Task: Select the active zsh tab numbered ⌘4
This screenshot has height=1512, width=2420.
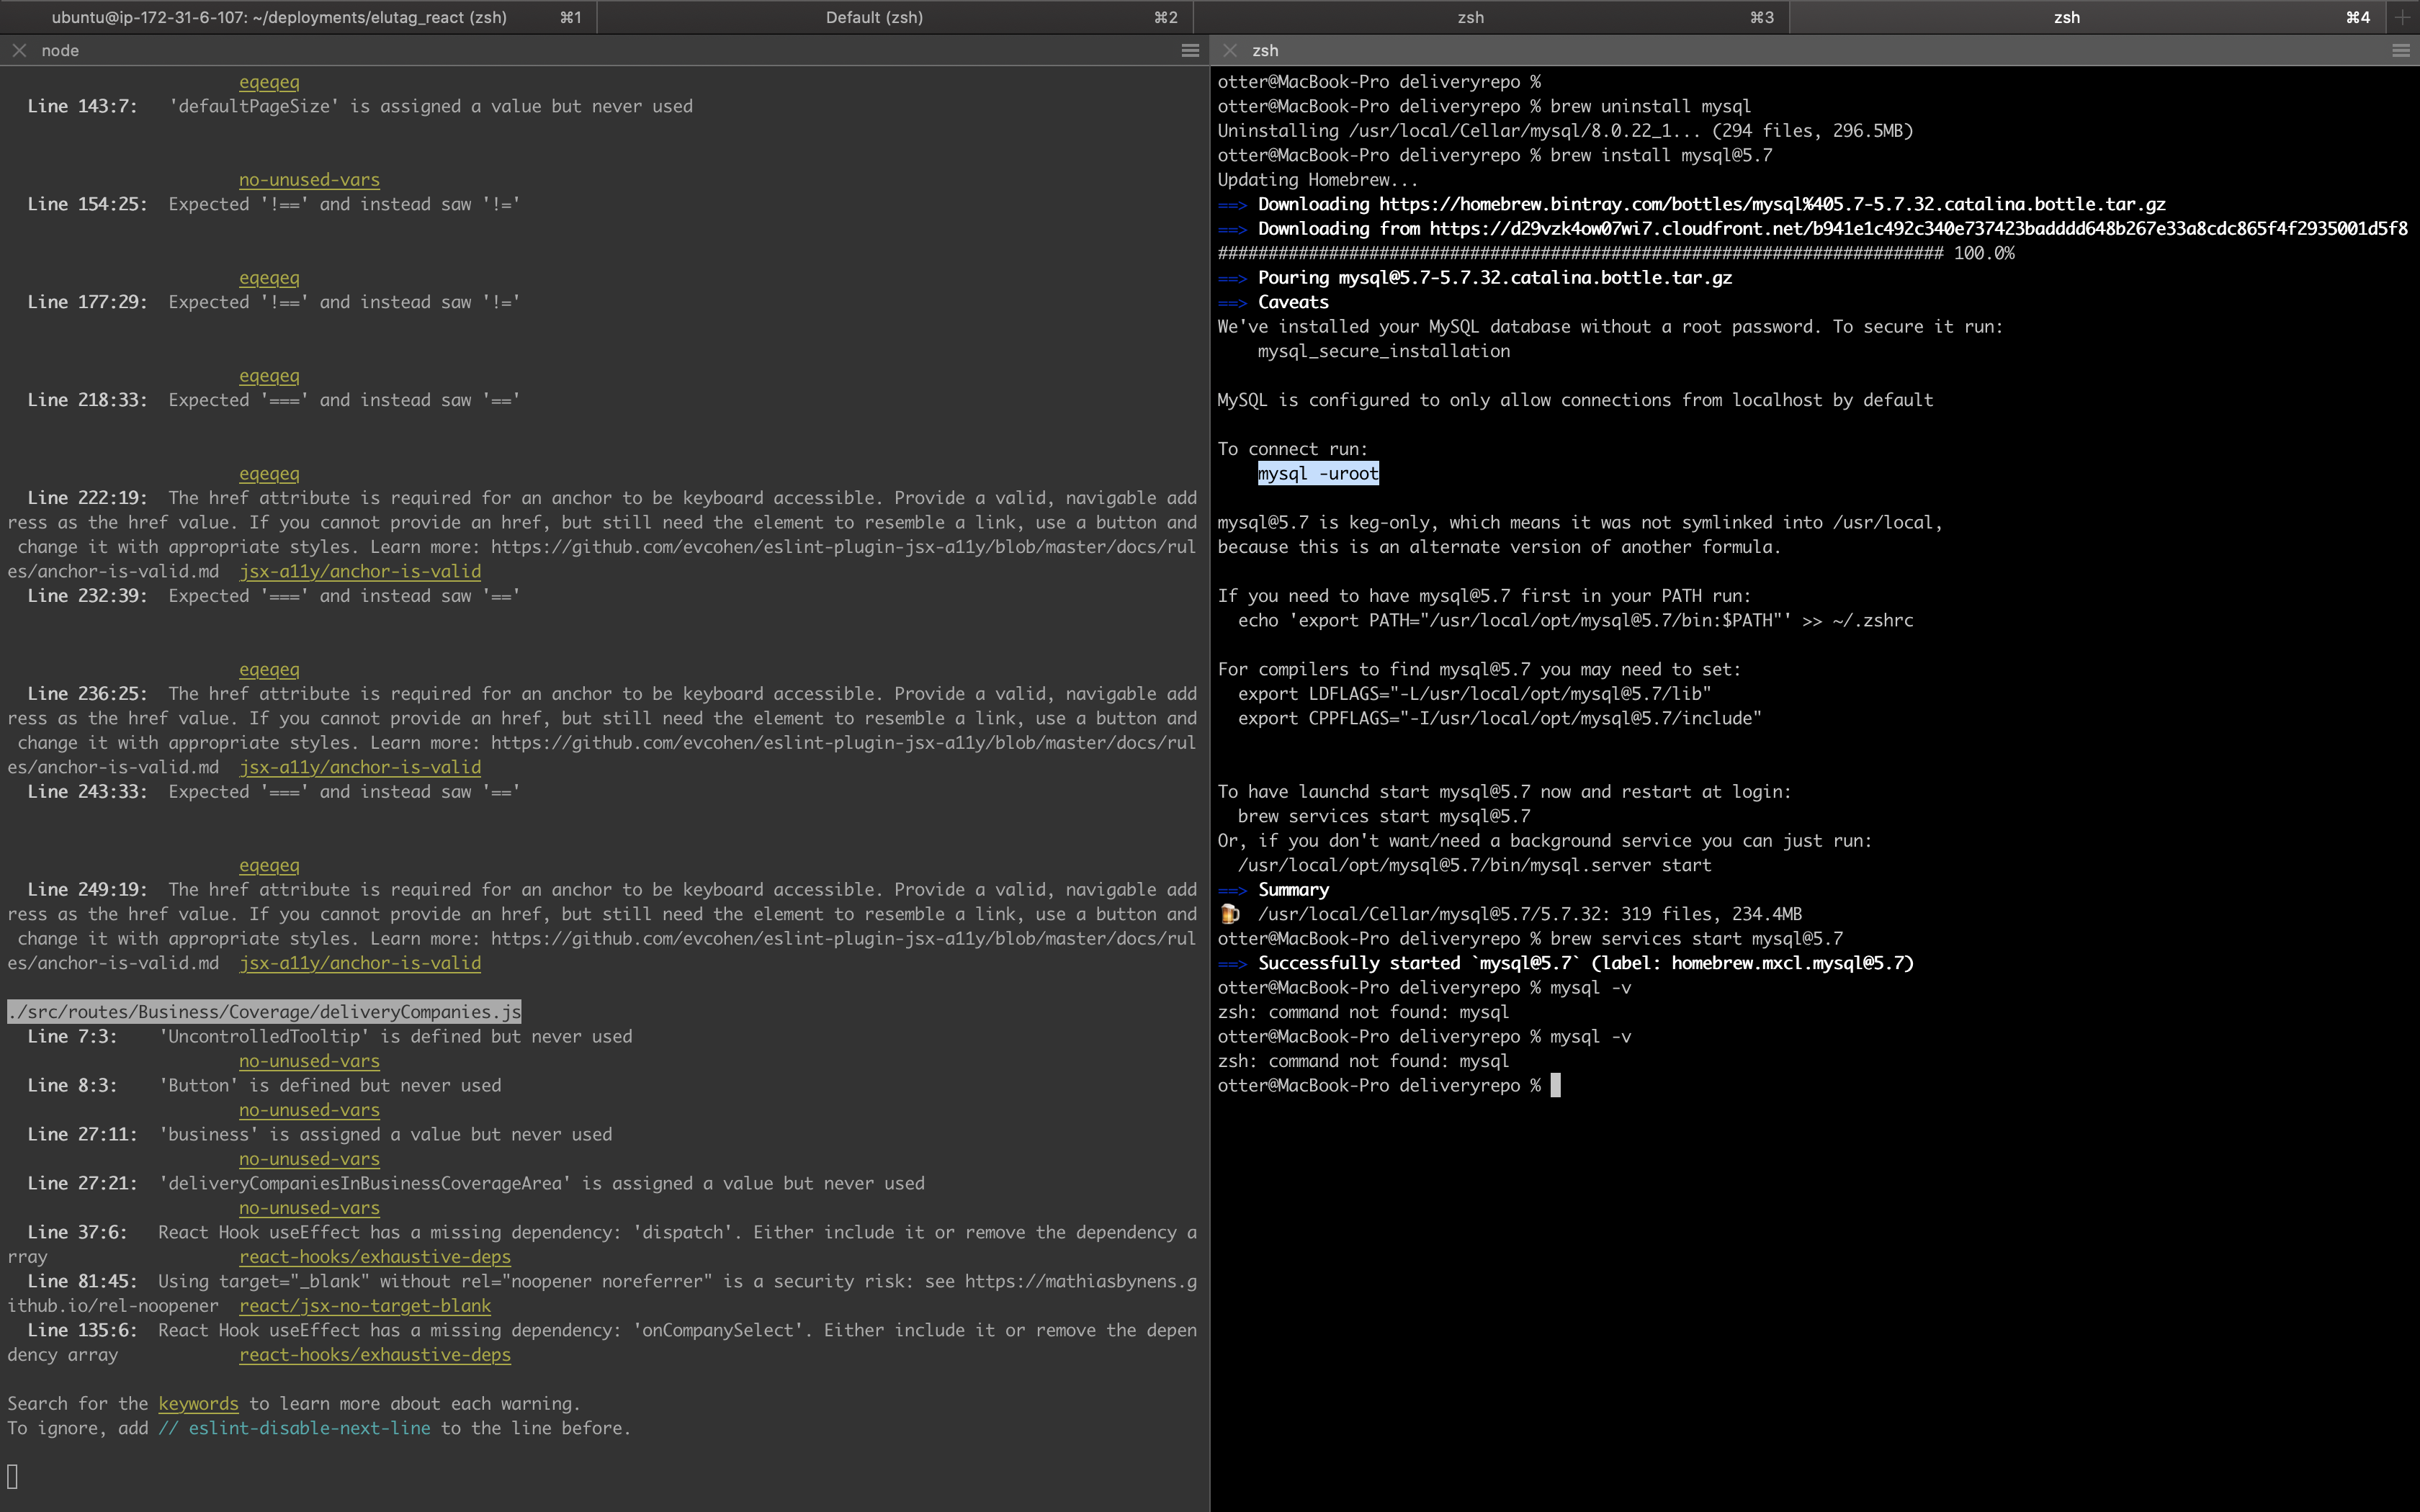Action: pyautogui.click(x=2087, y=17)
